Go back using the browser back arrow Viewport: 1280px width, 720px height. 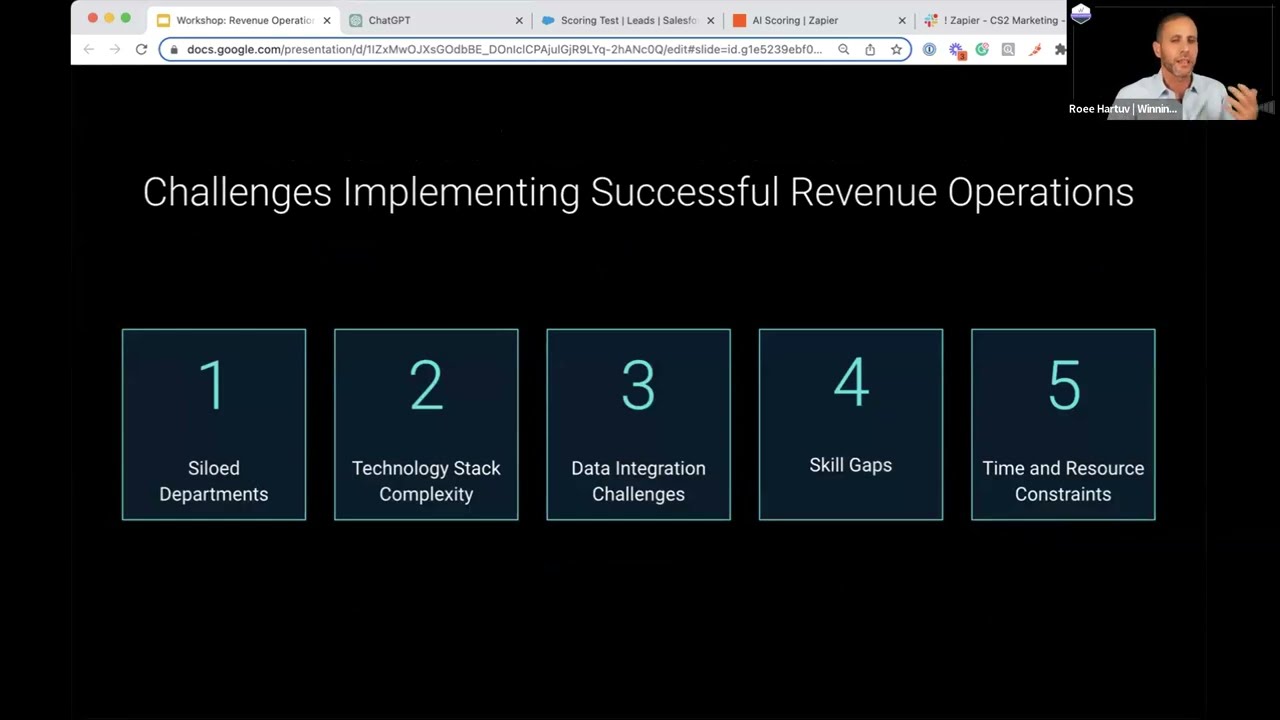coord(89,49)
